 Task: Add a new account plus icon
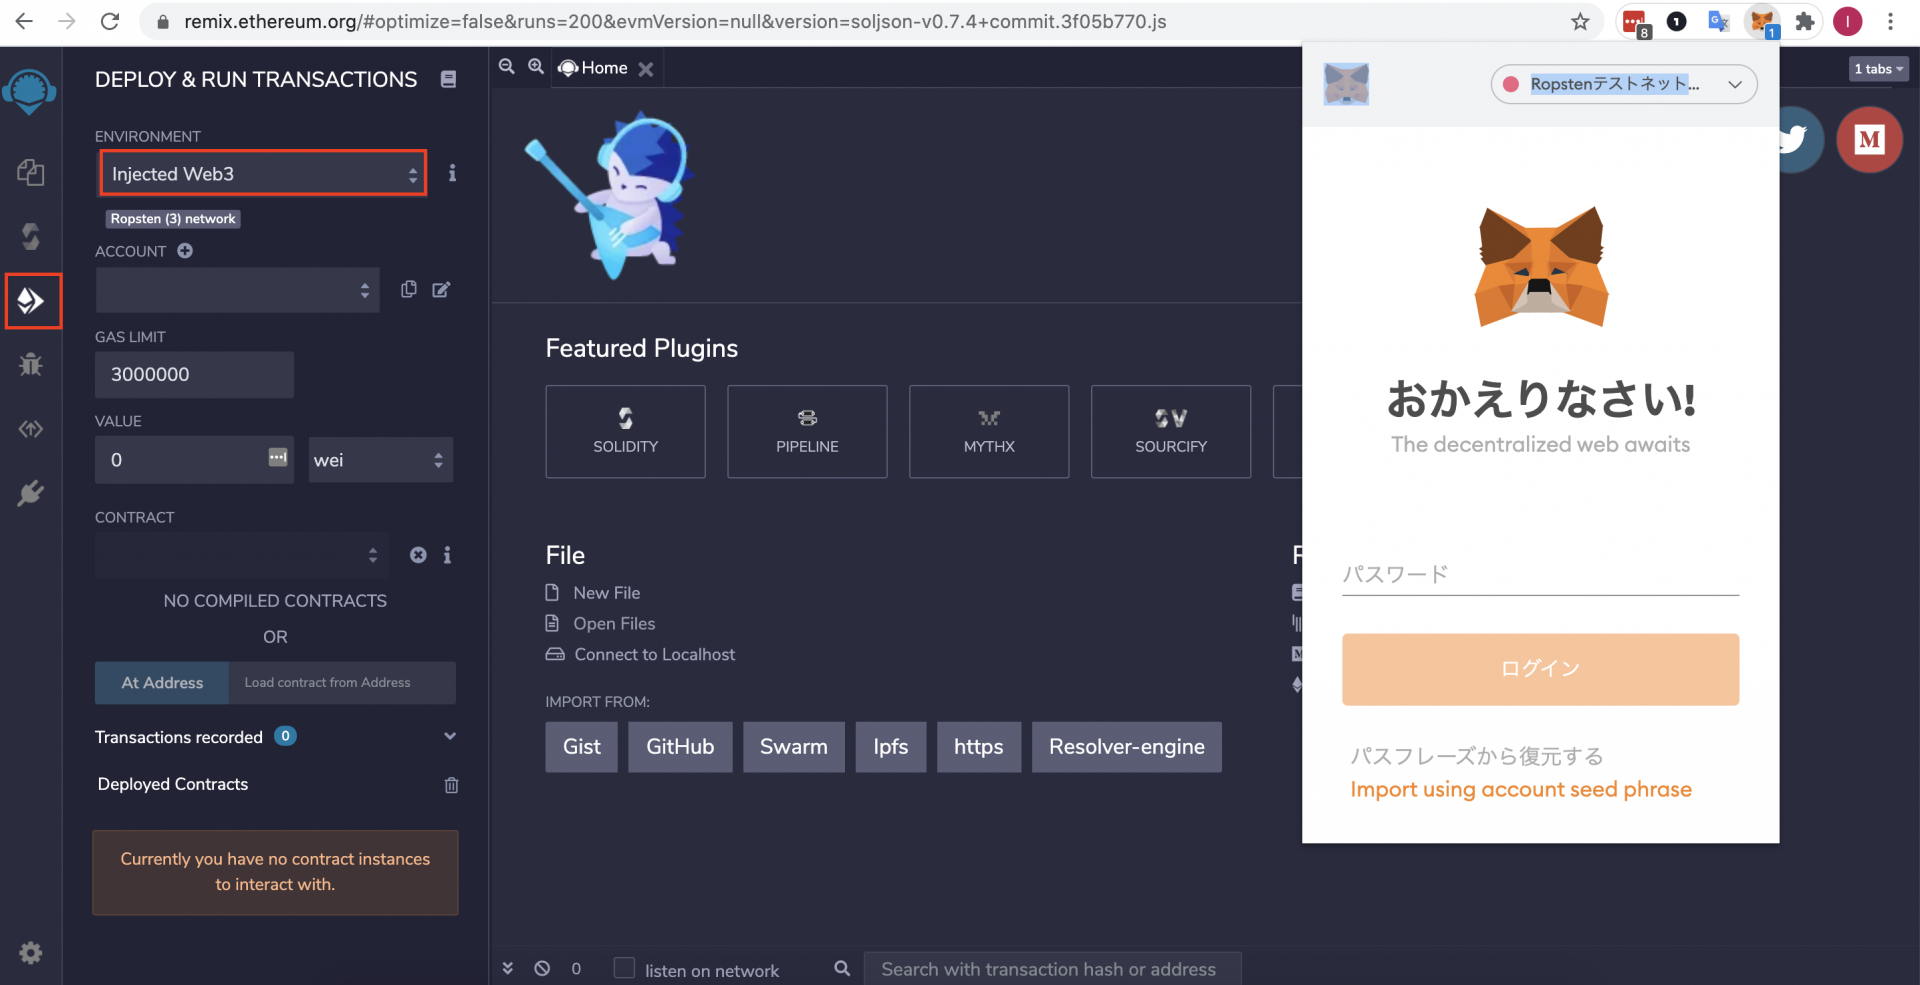pos(185,251)
